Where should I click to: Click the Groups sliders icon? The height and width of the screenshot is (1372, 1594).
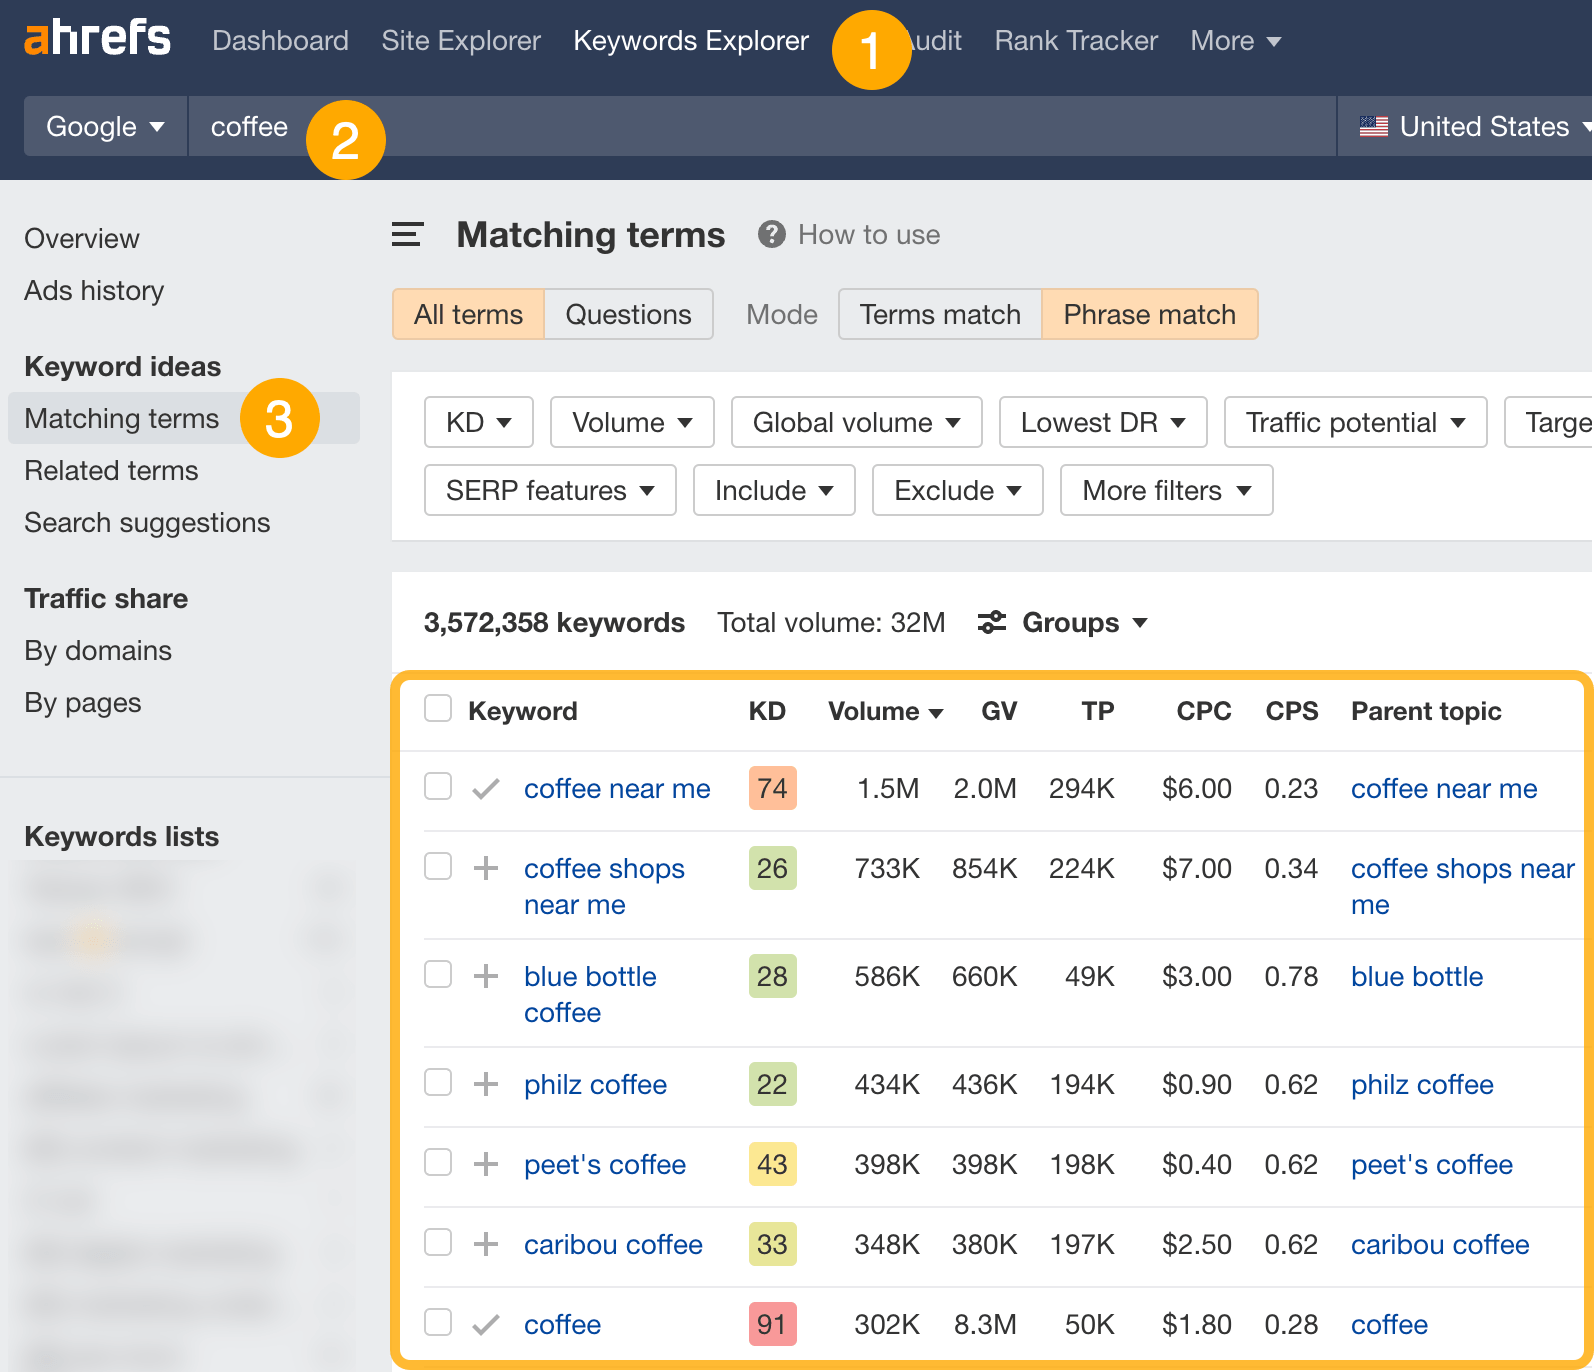click(x=991, y=623)
